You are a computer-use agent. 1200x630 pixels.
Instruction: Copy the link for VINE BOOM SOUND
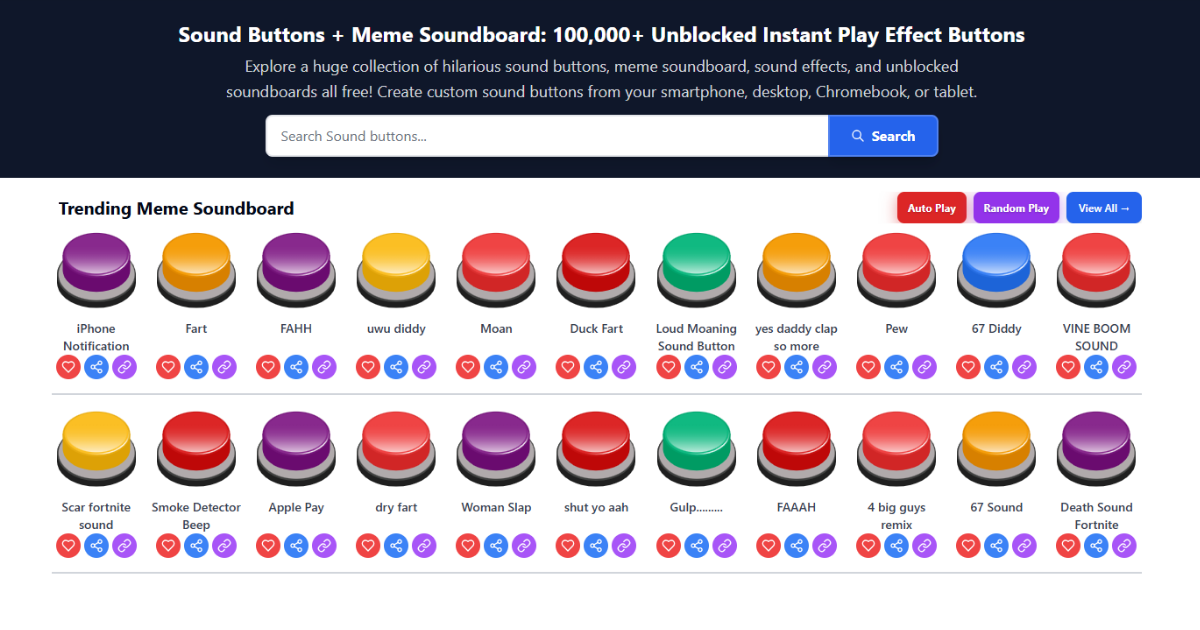[x=1124, y=367]
